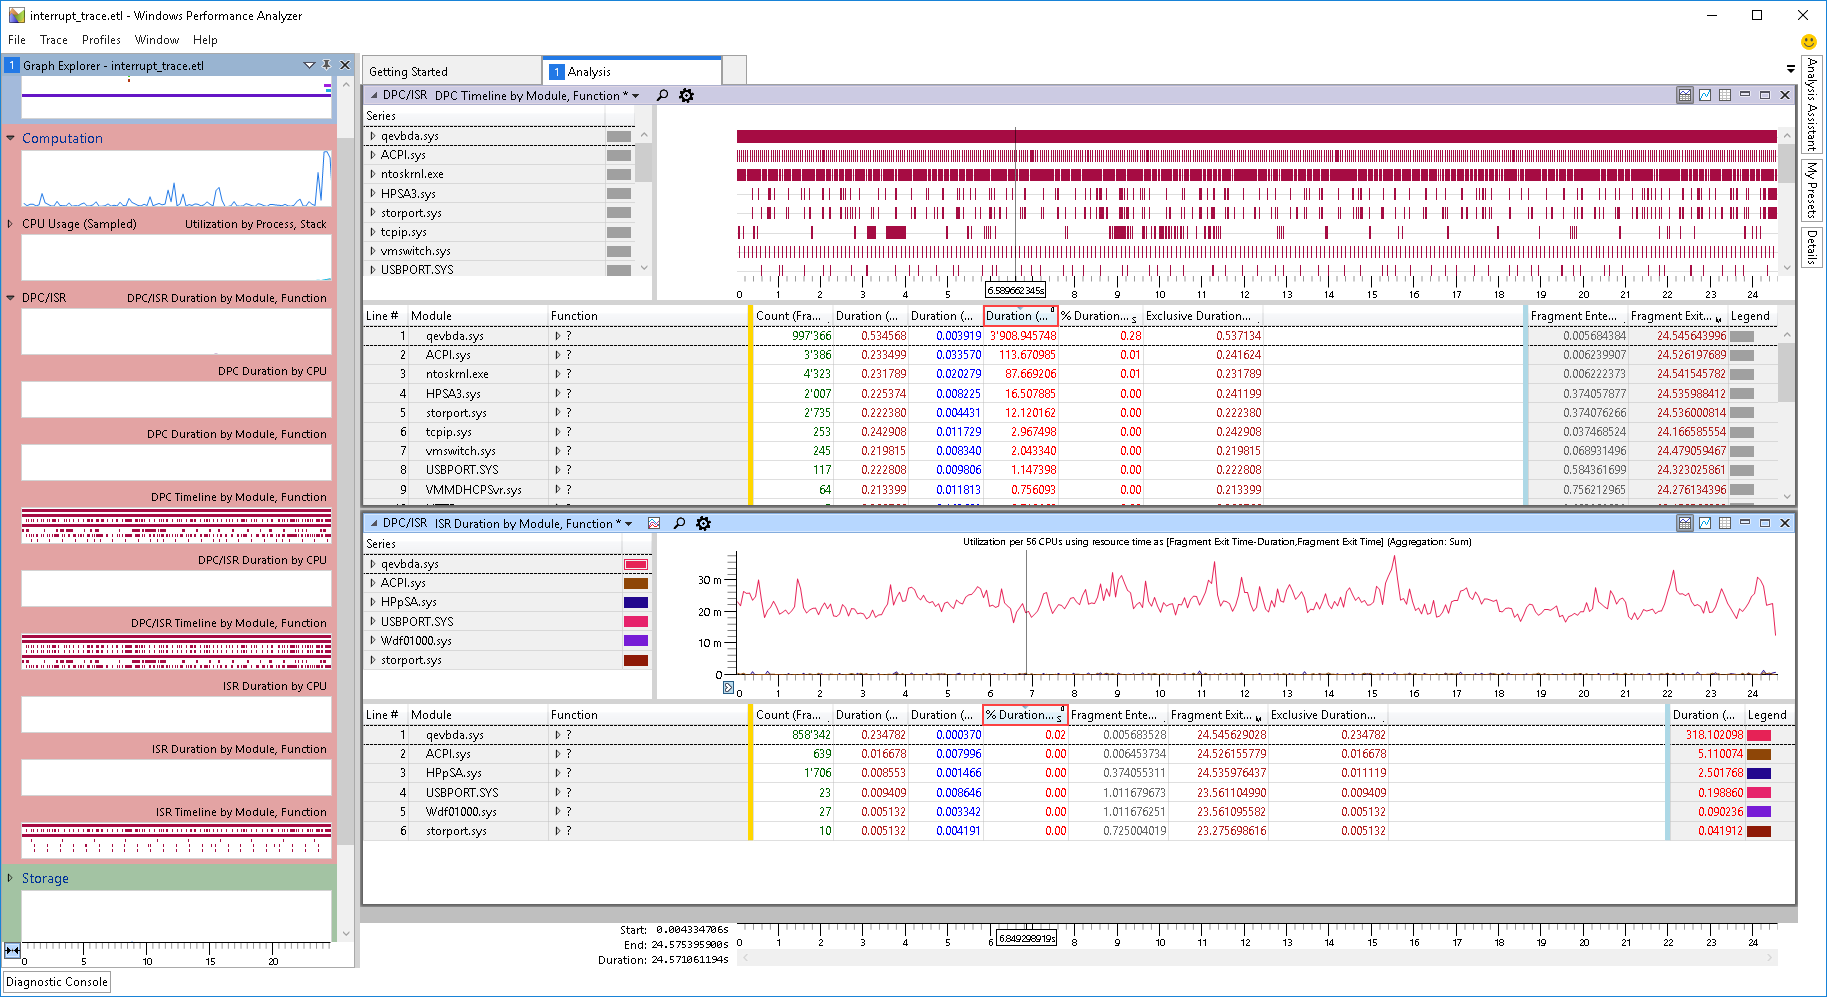Click the feedback smiley face icon

1809,41
